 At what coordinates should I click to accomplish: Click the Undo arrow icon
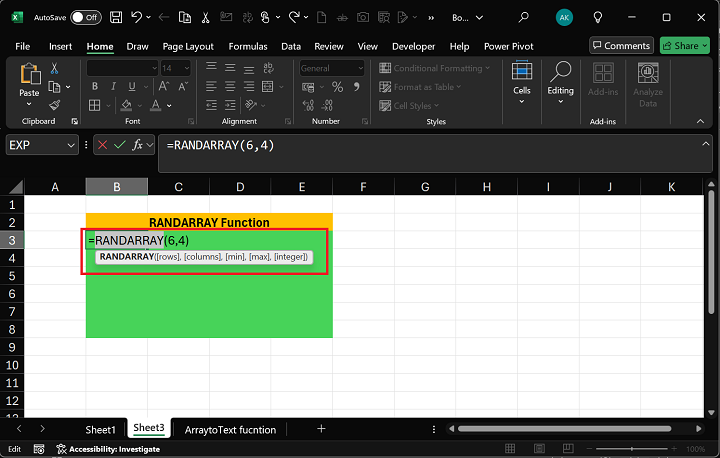(x=136, y=17)
